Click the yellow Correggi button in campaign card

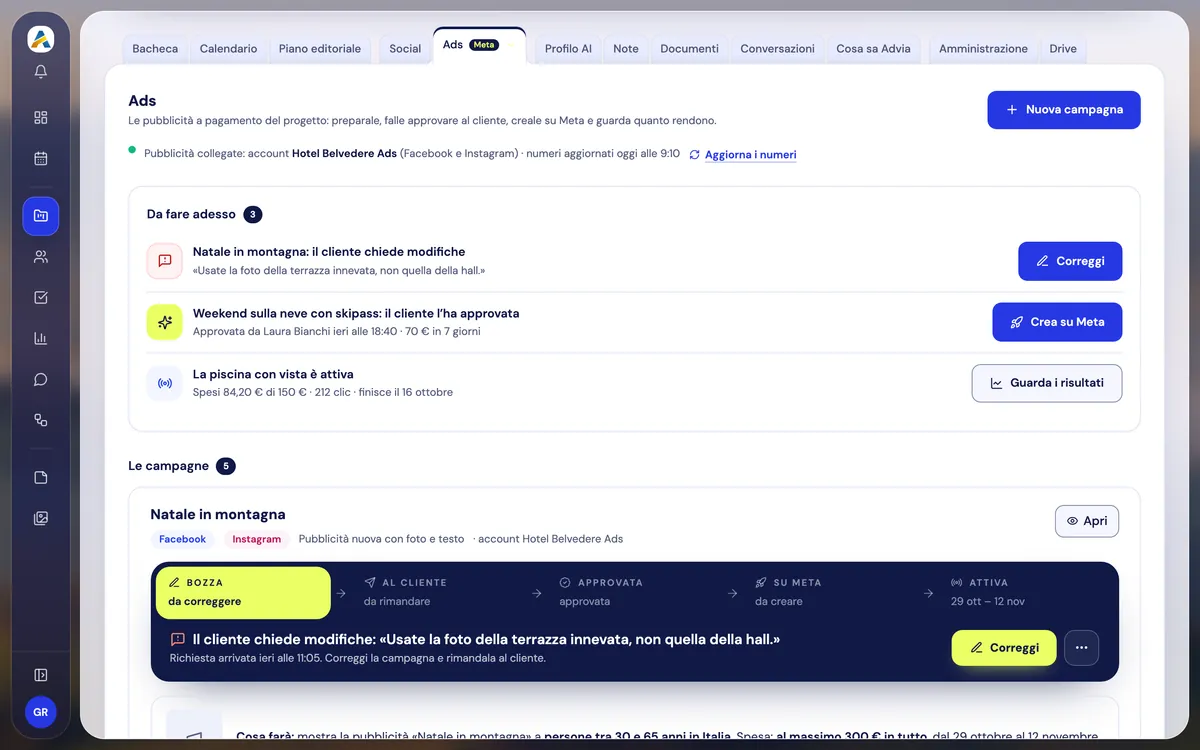click(x=1004, y=648)
